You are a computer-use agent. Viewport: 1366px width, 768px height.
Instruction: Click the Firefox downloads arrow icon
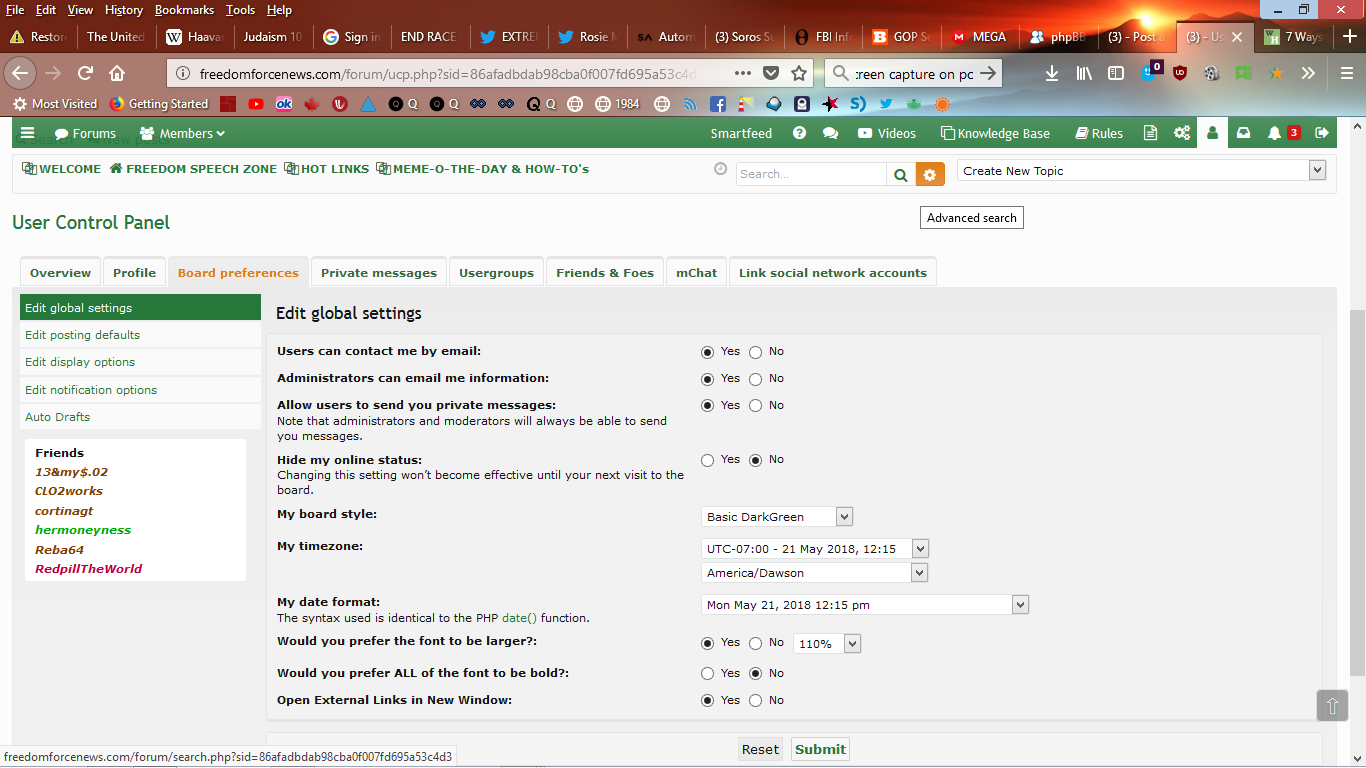[x=1052, y=73]
